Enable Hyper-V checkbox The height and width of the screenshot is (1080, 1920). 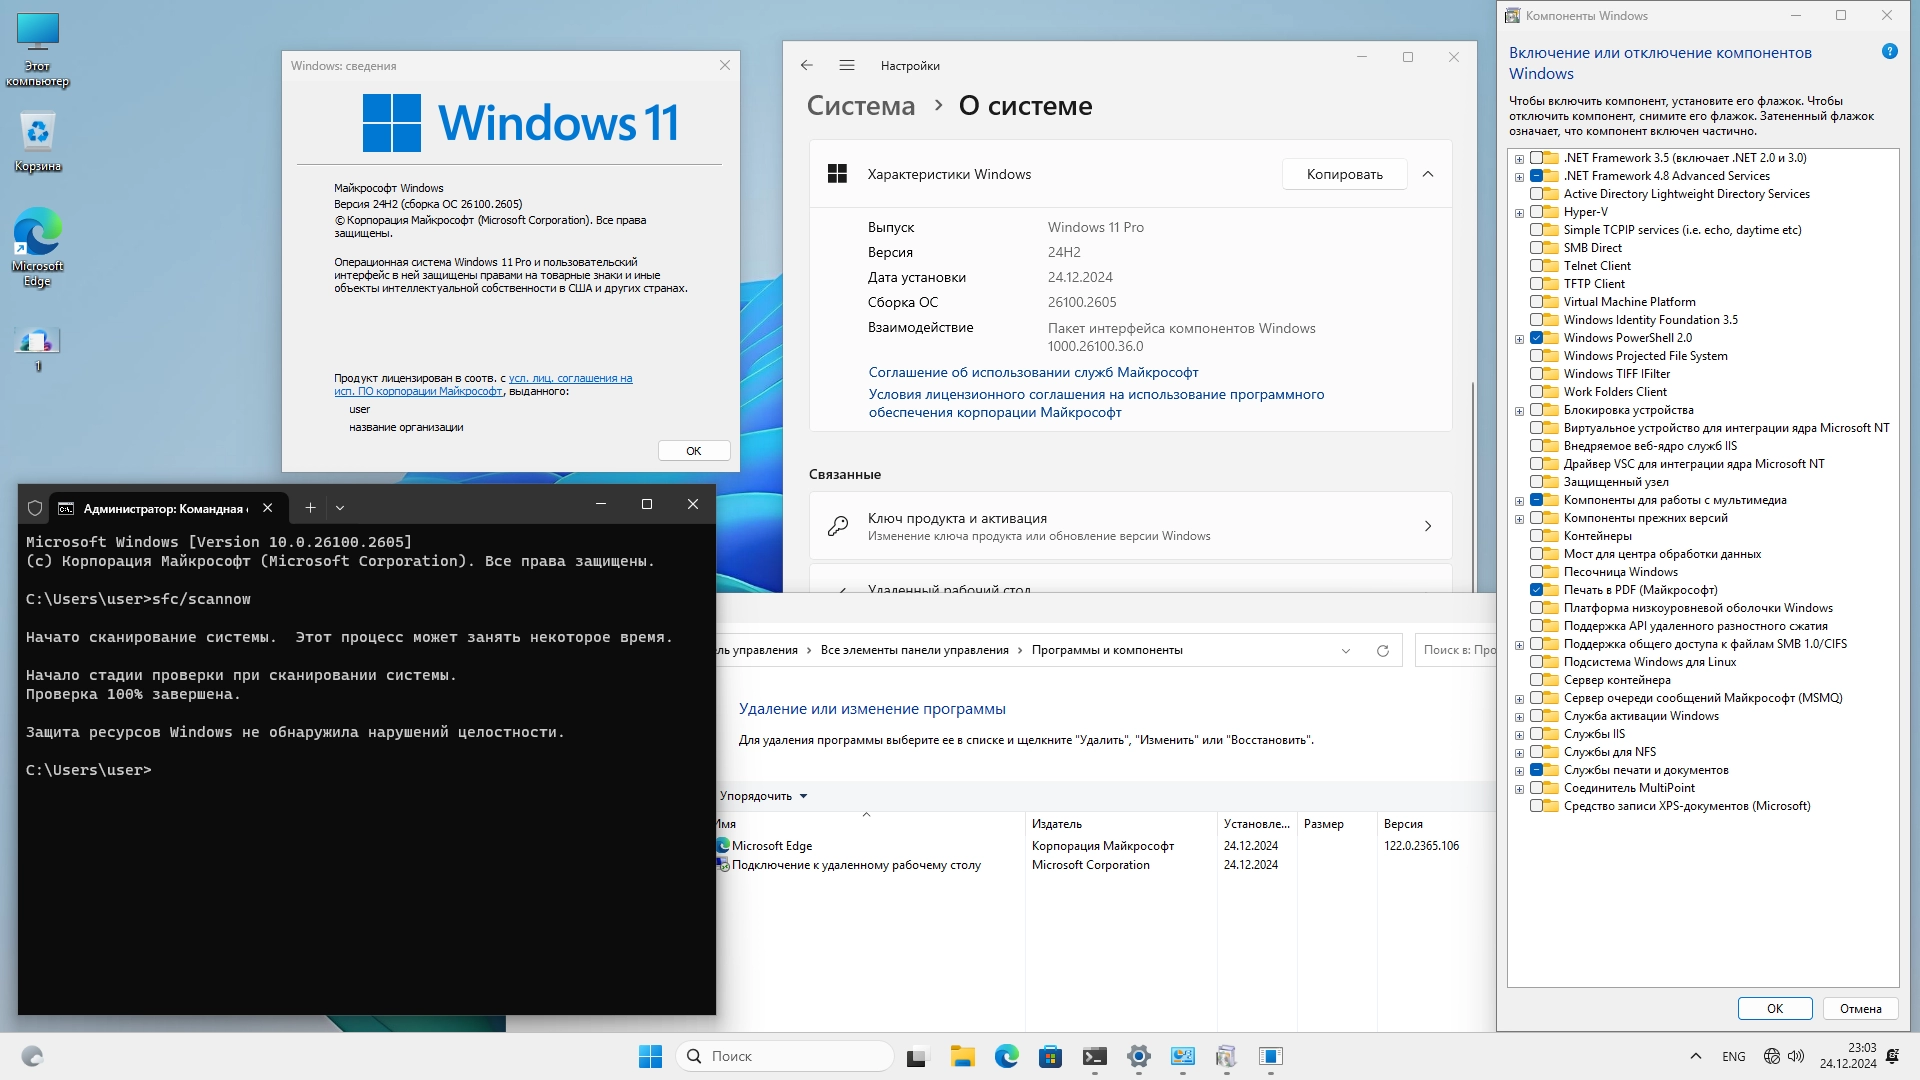pyautogui.click(x=1537, y=212)
